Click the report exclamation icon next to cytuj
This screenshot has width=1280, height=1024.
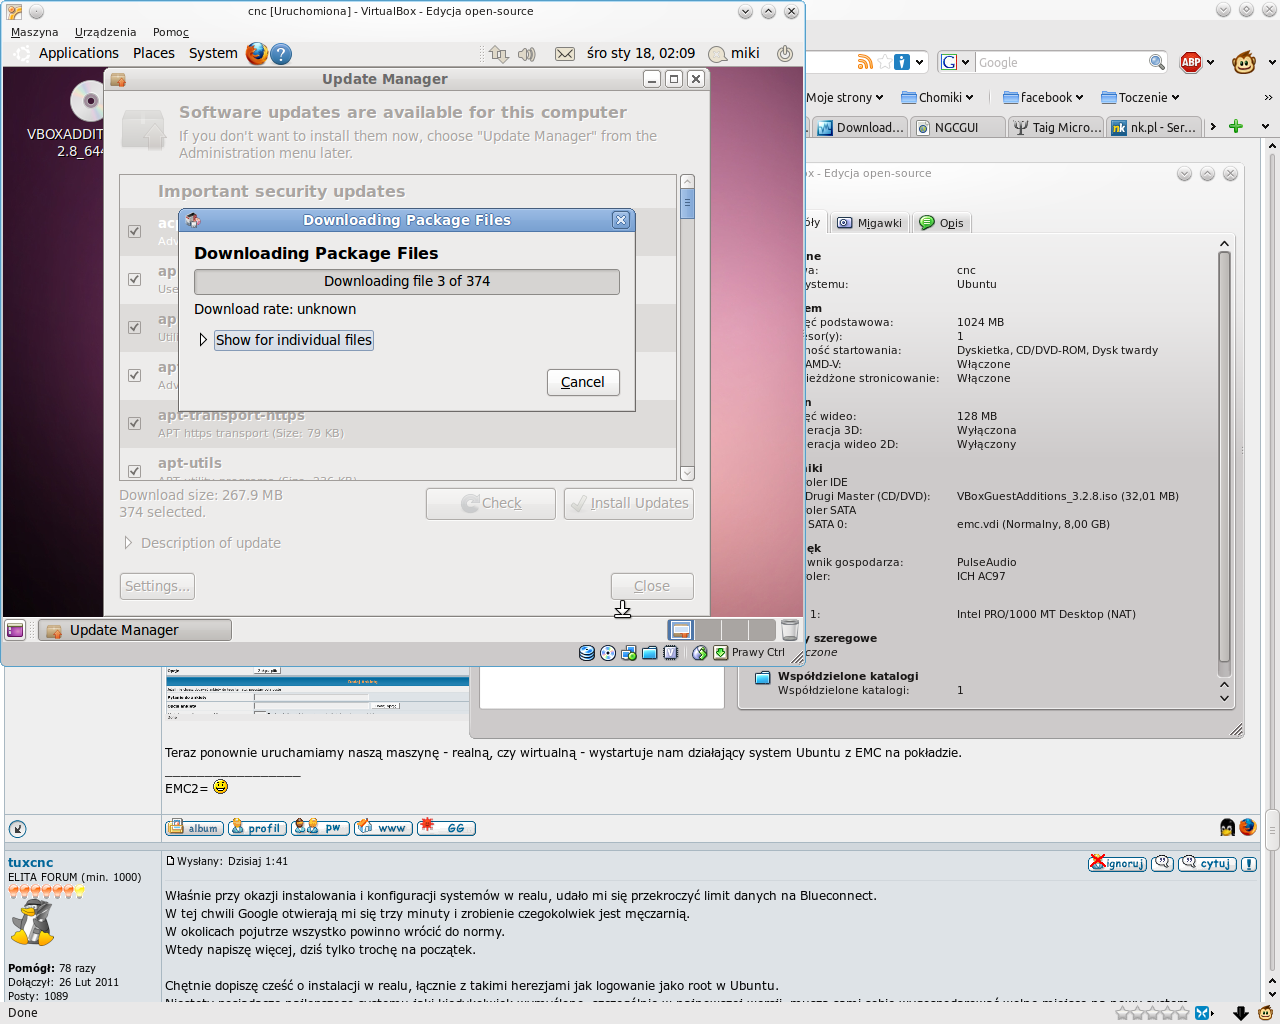[x=1249, y=864]
